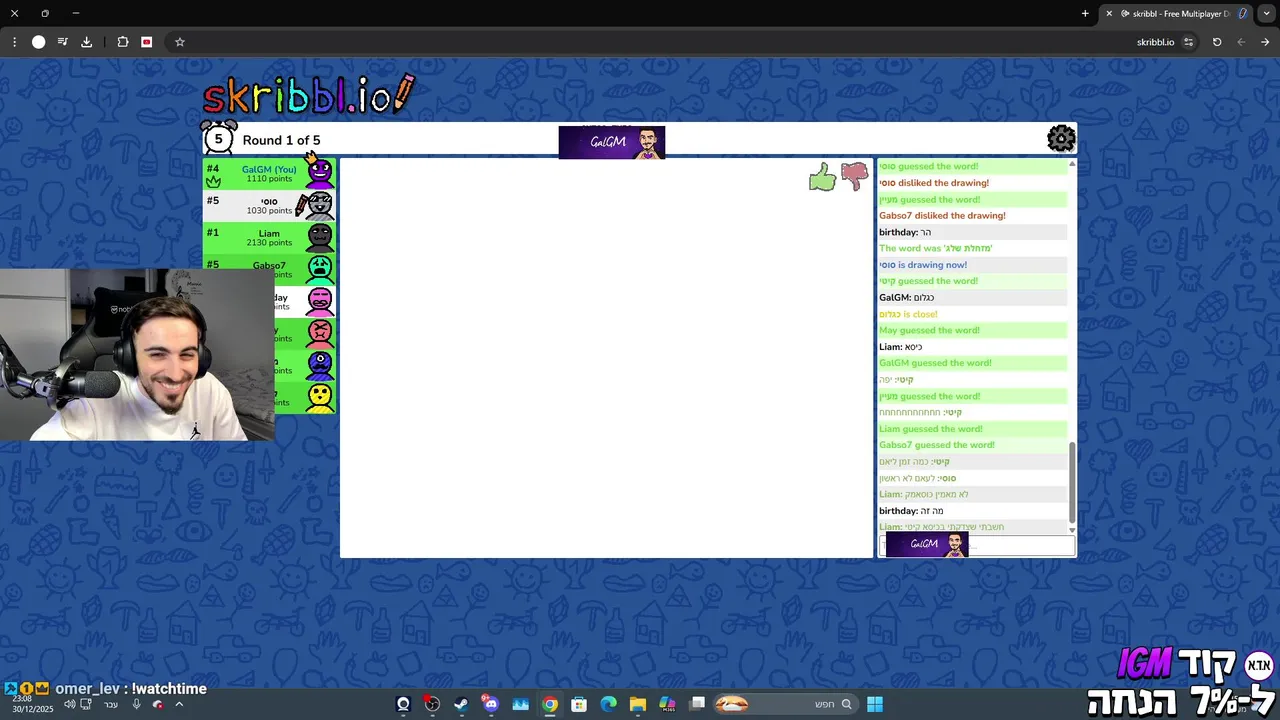Open Chrome downloads icon
The width and height of the screenshot is (1280, 720).
86,42
